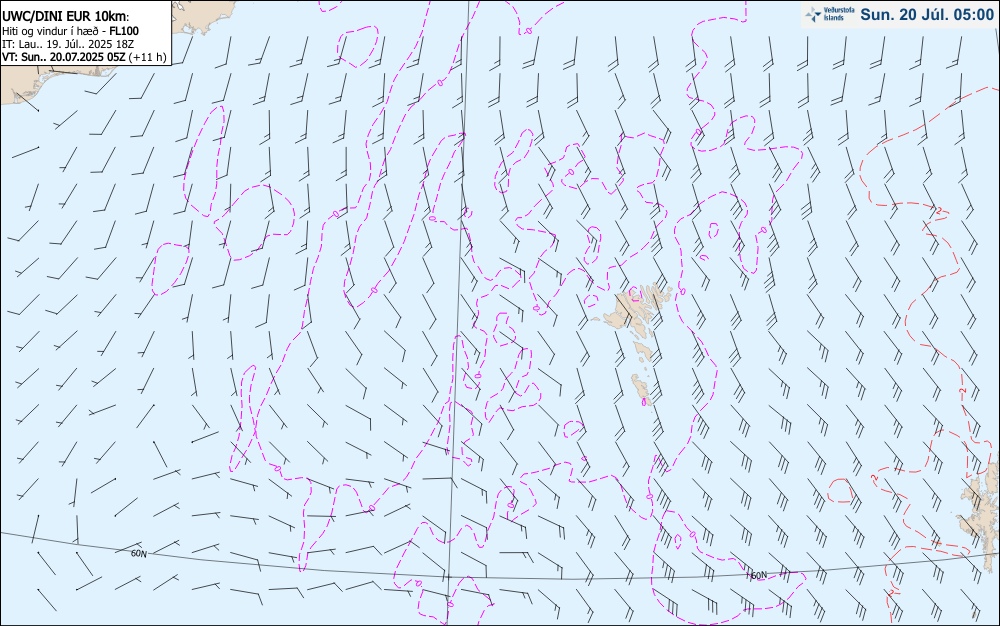
Task: Click the 'UWC/DINI EUR 10km:' title text
Action: [x=65, y=17]
